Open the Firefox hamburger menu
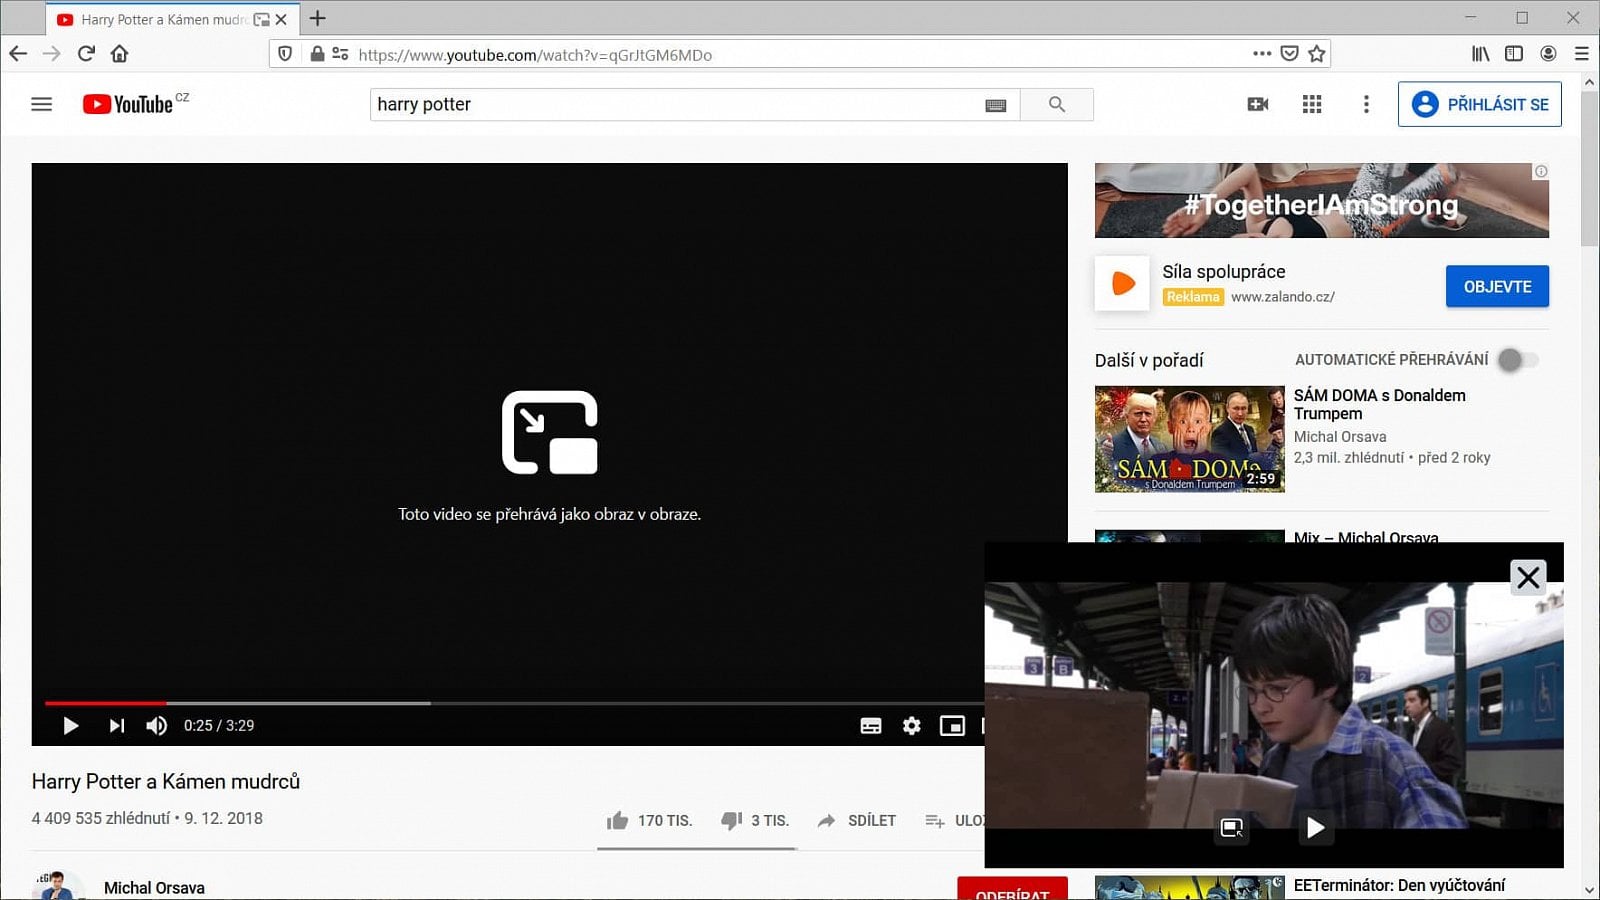1600x900 pixels. tap(1581, 54)
